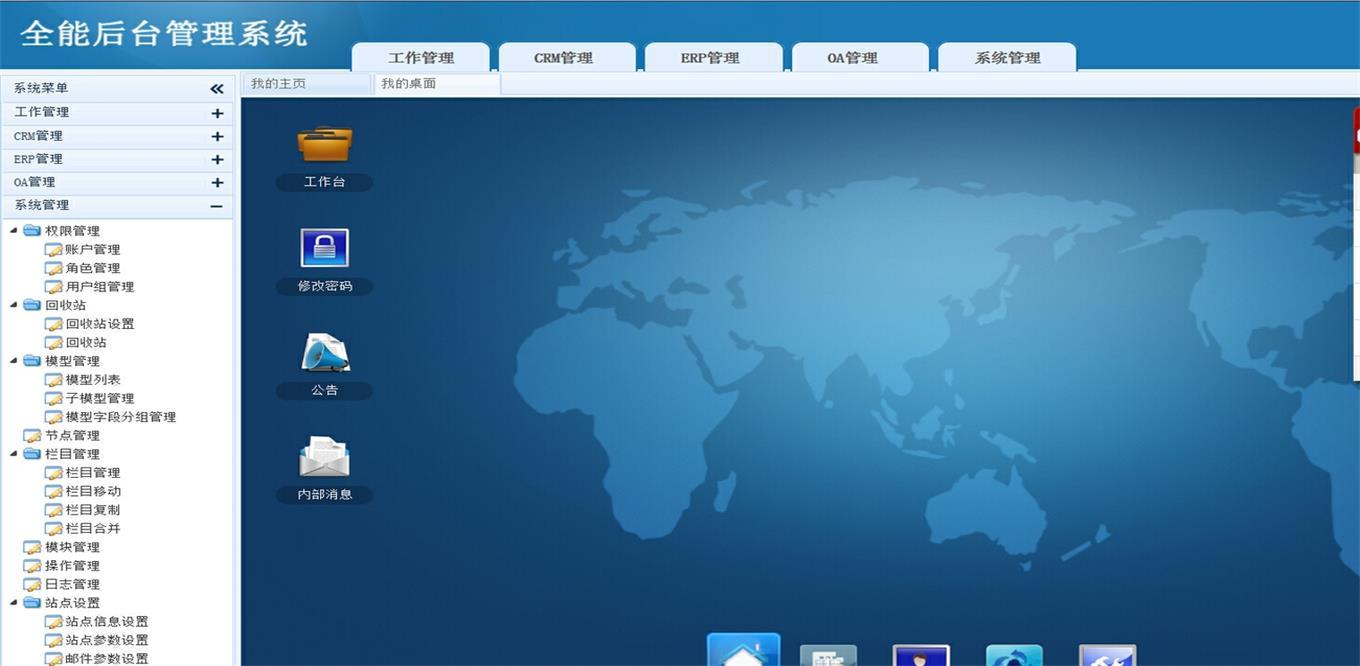Click the page icon beside 角色管理

pos(53,268)
